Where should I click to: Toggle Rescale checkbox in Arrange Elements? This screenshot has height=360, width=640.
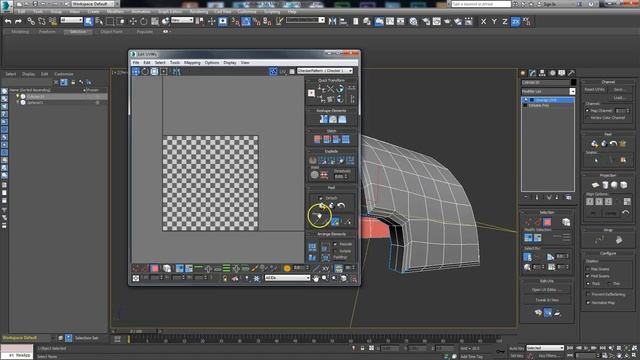(335, 244)
